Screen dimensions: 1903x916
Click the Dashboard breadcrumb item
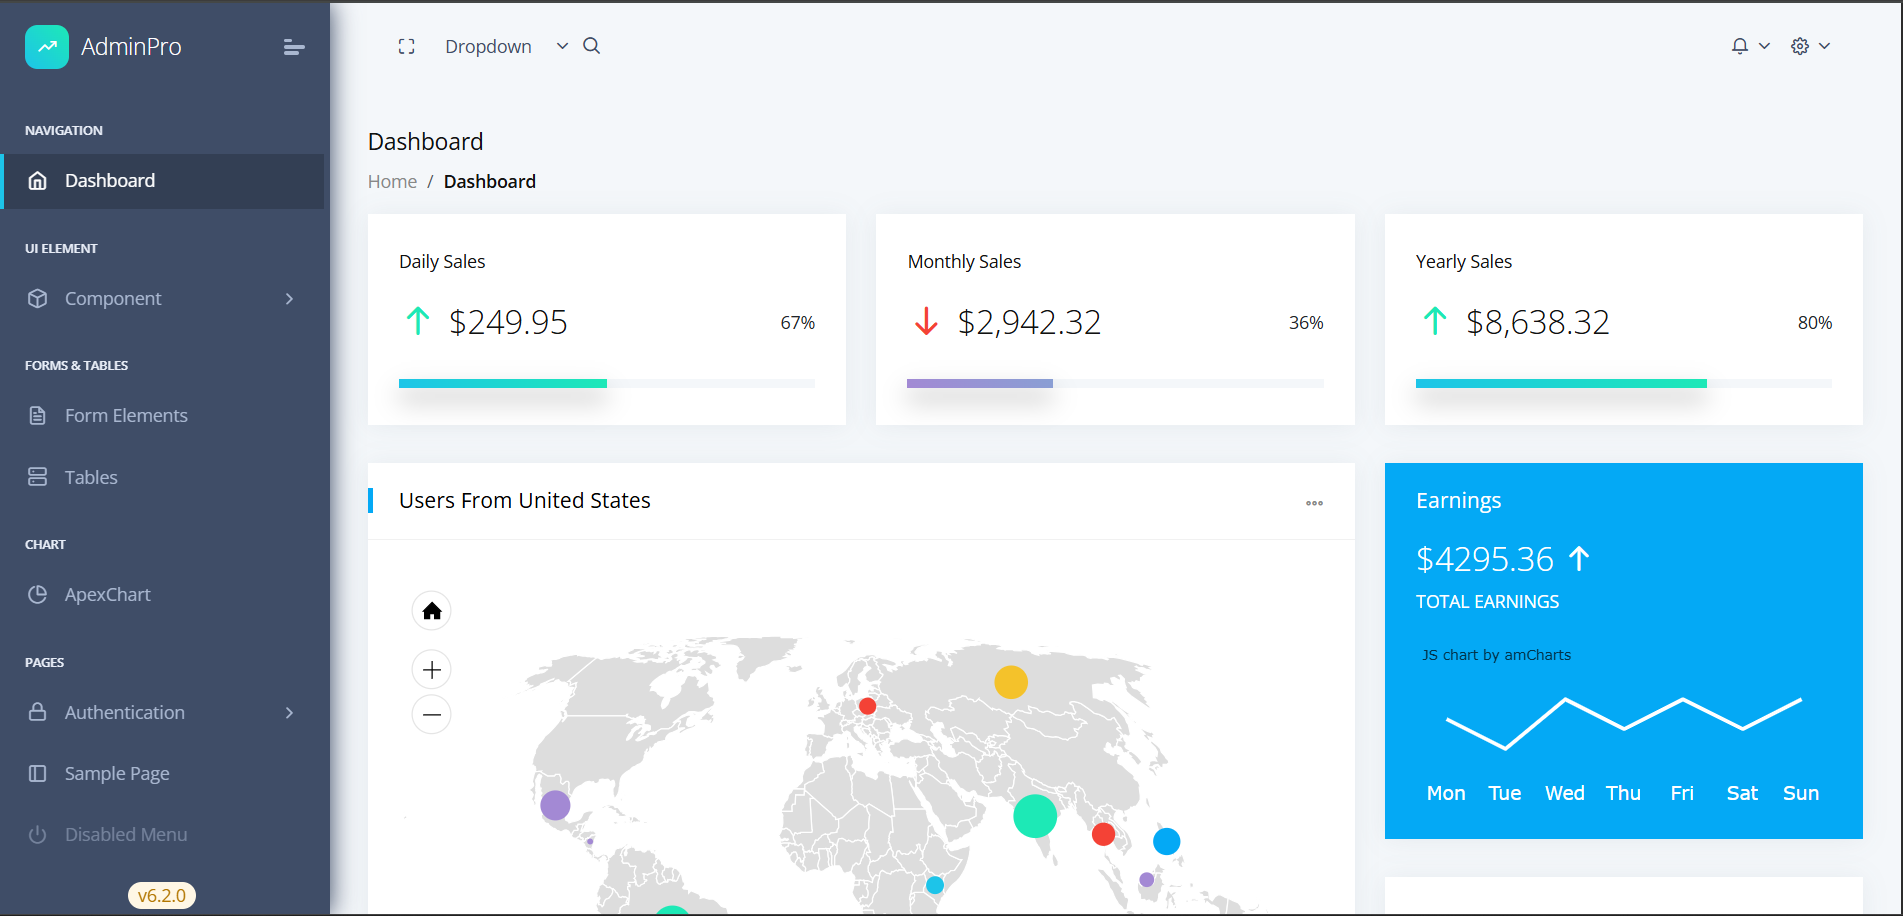click(490, 181)
